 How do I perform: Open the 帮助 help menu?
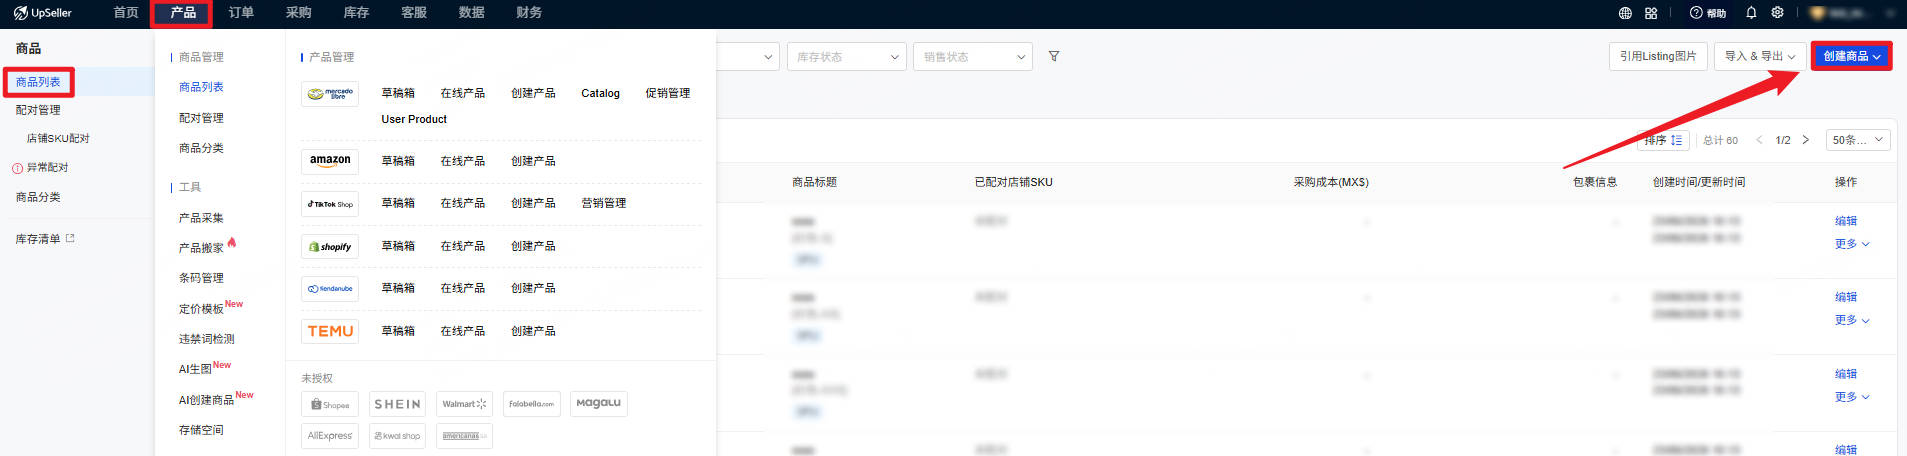coord(1708,13)
